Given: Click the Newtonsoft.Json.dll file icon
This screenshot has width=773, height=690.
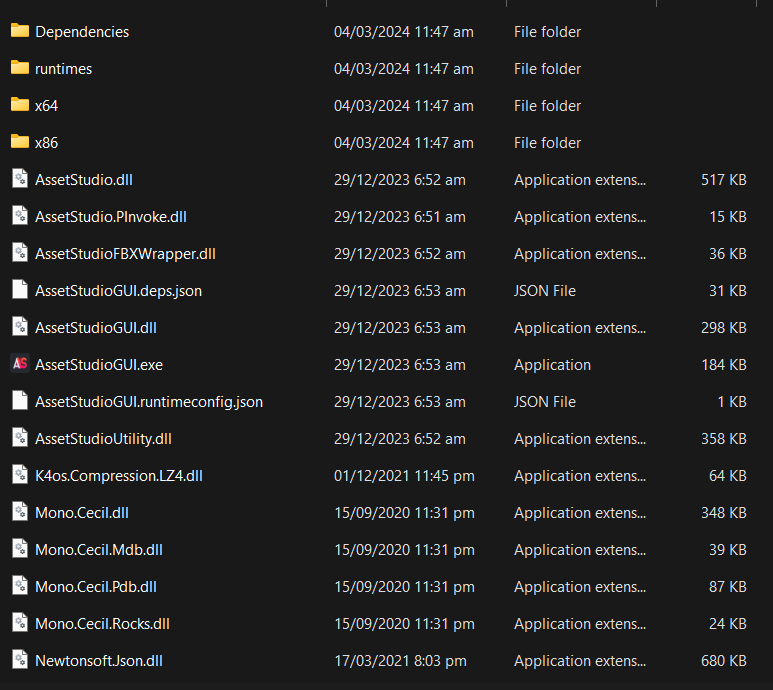Looking at the screenshot, I should pos(20,659).
